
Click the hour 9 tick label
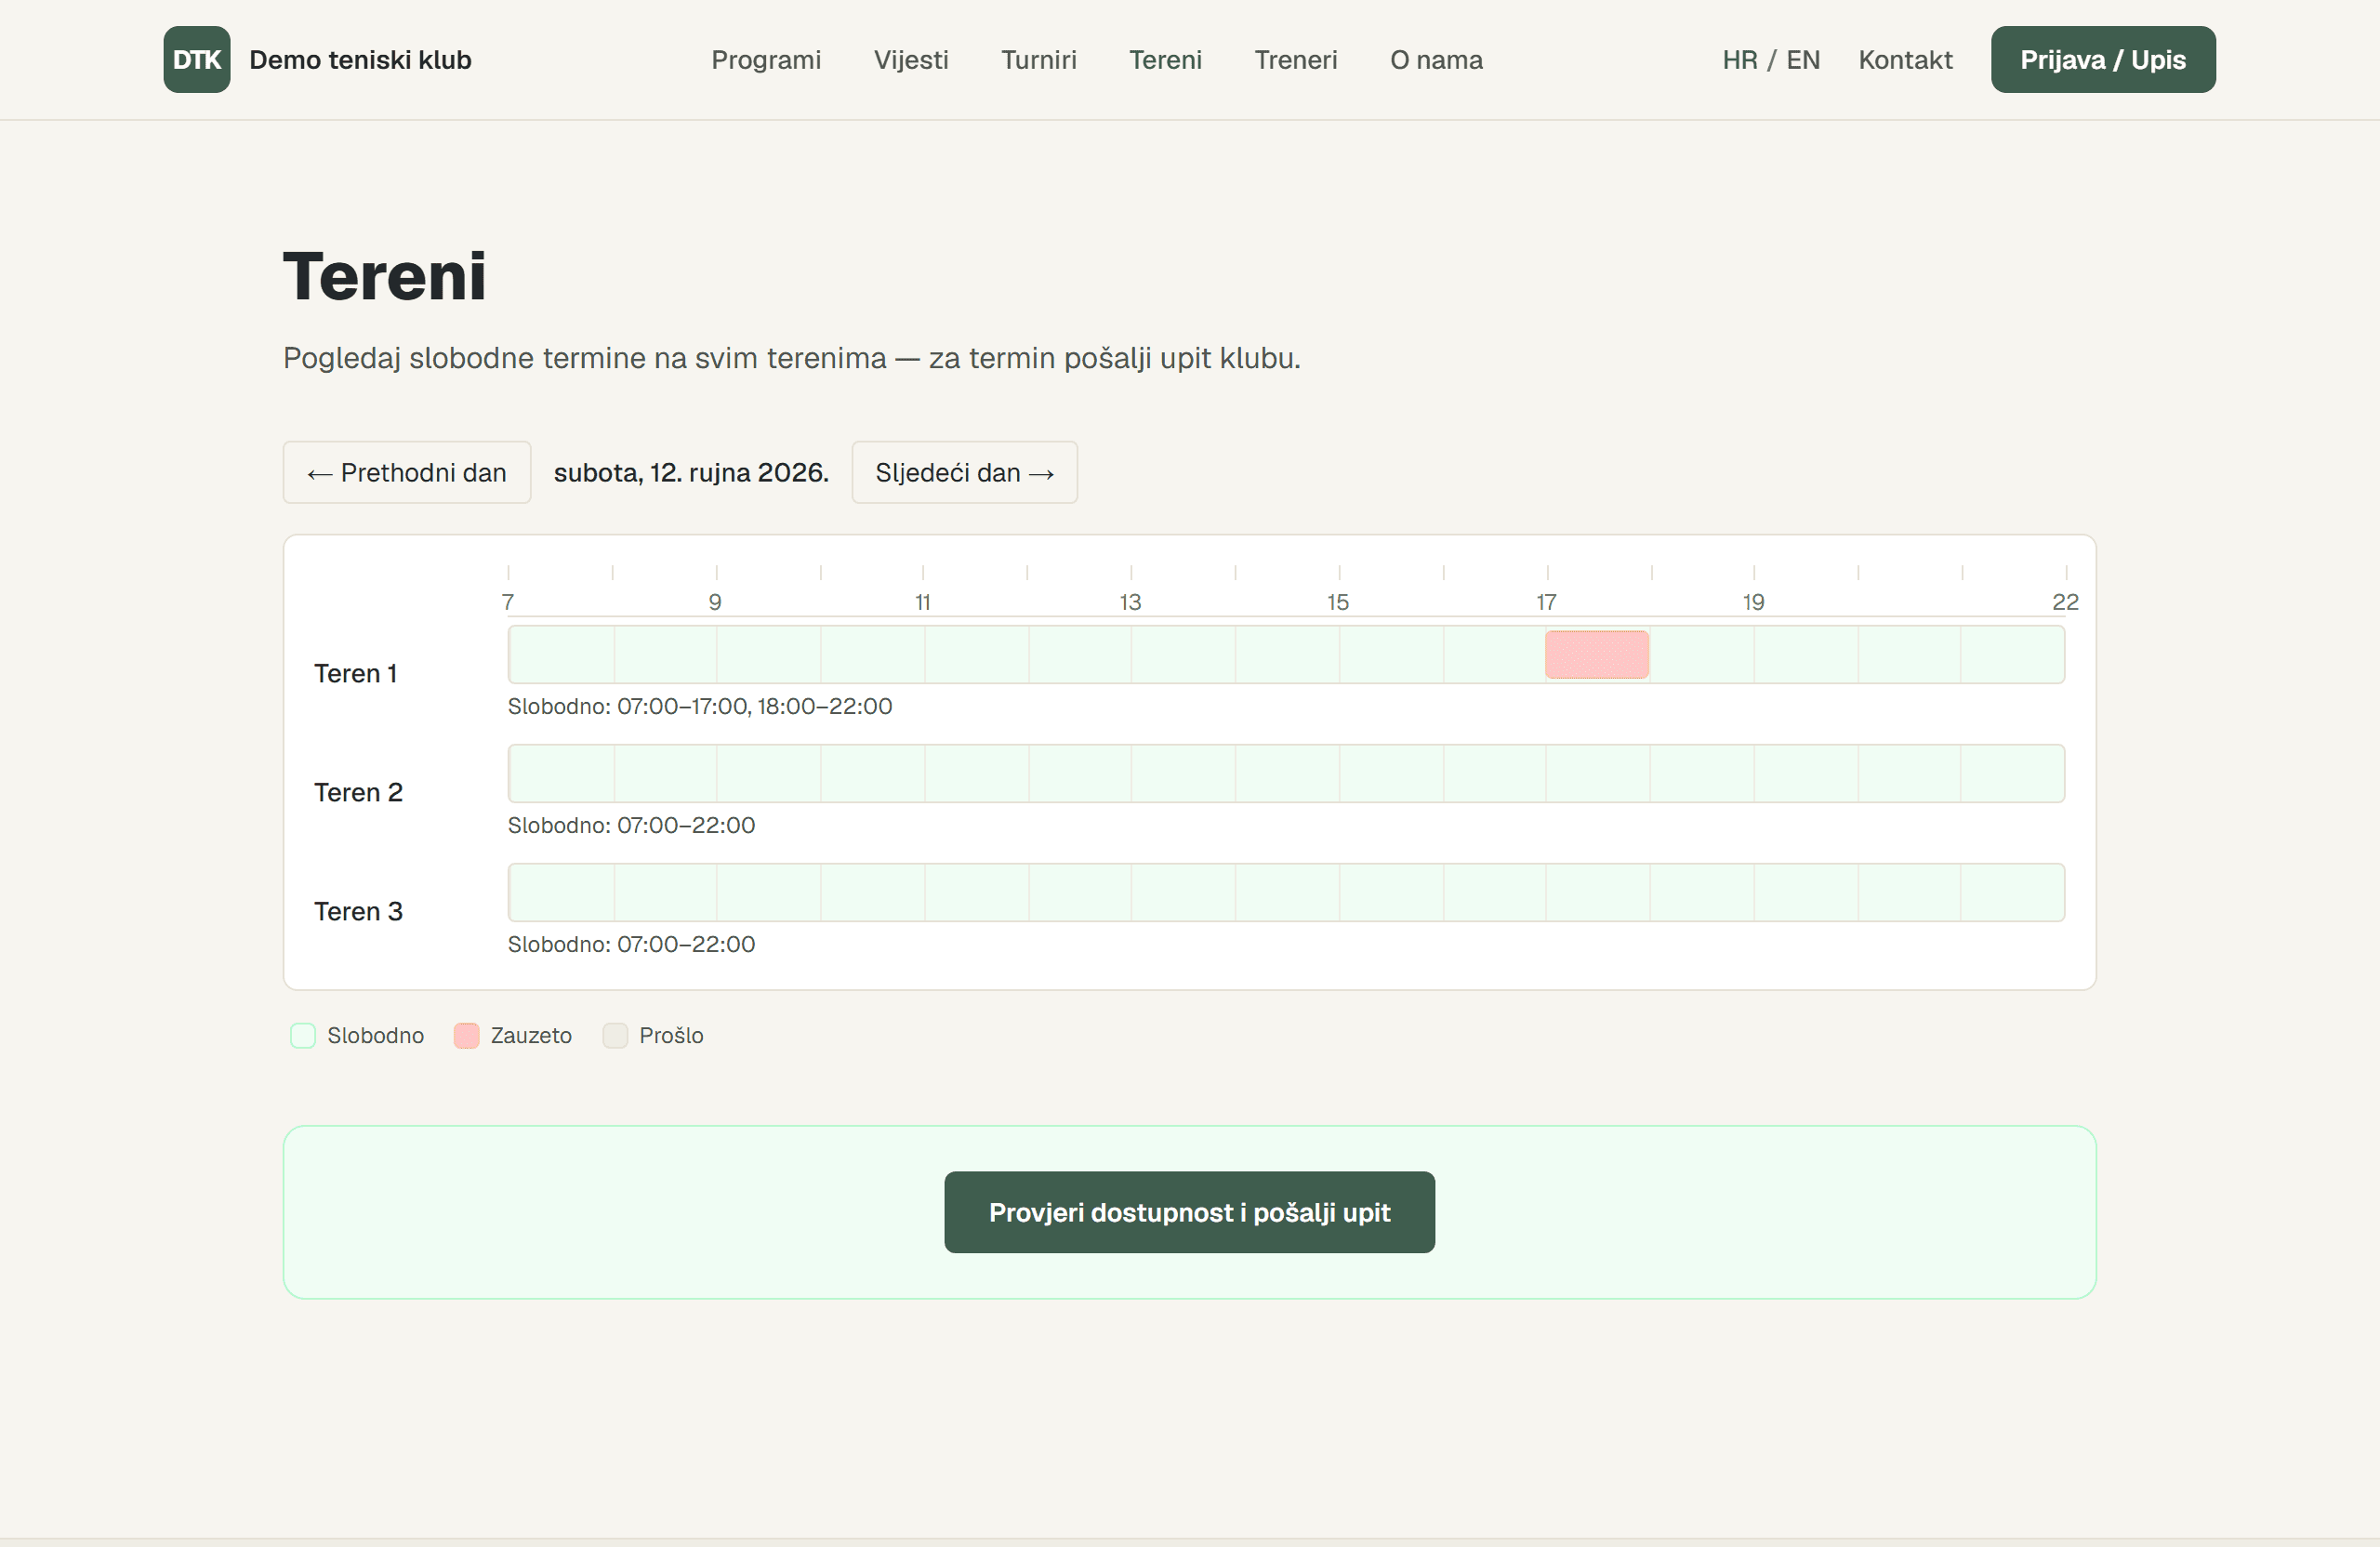[715, 602]
